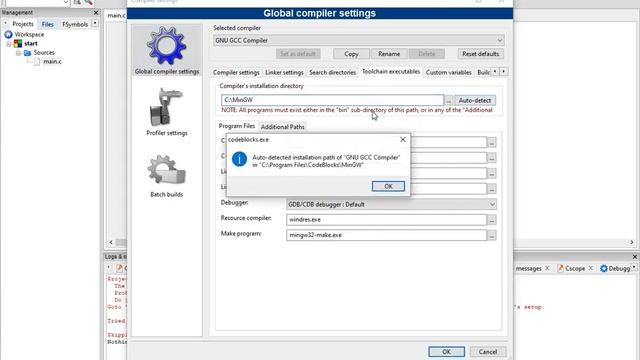This screenshot has height=360, width=640.
Task: Click the editor horizontal scrollbar left arrow
Action: 111,242
